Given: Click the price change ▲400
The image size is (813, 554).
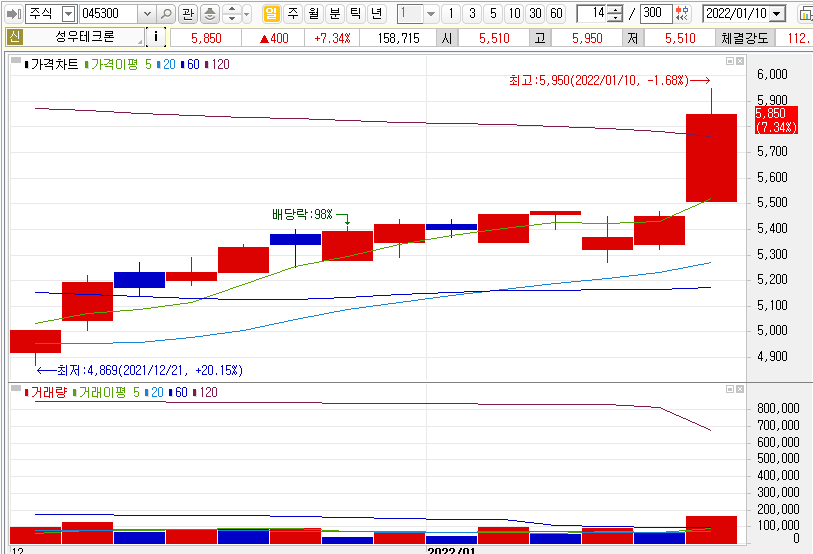Looking at the screenshot, I should [x=274, y=38].
